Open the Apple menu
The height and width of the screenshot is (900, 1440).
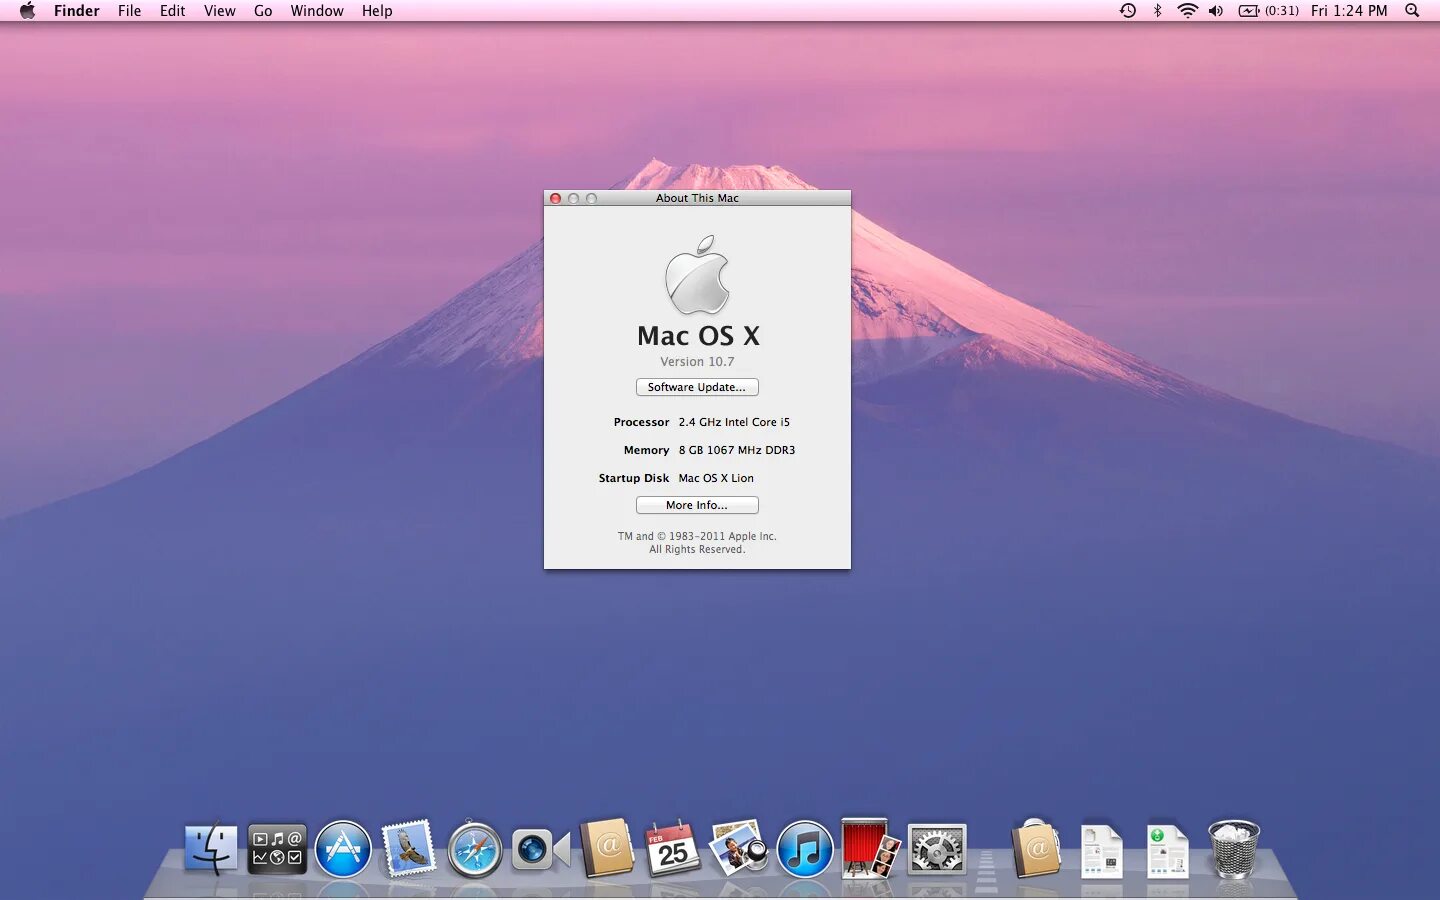[27, 11]
